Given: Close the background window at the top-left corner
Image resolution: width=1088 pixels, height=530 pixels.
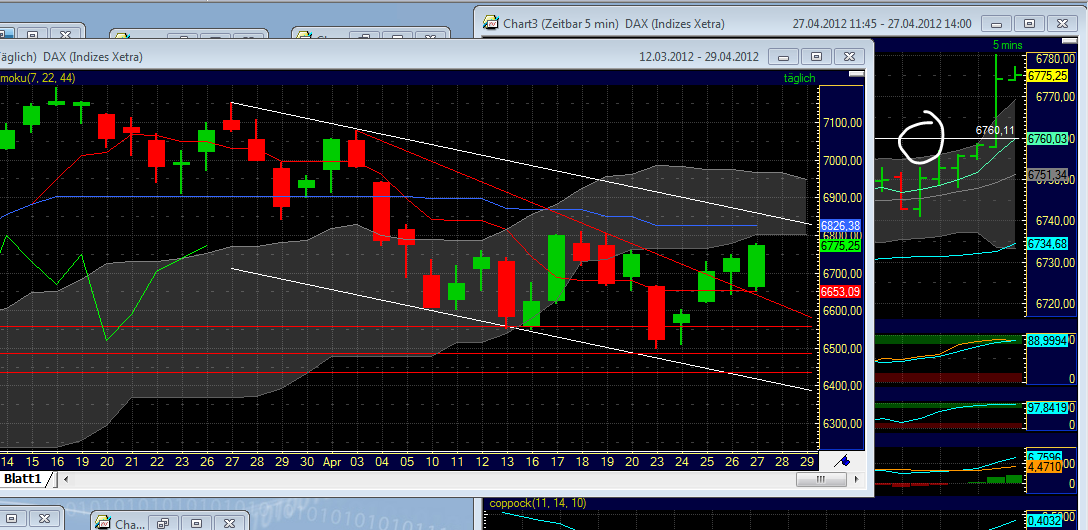Looking at the screenshot, I should tap(66, 34).
